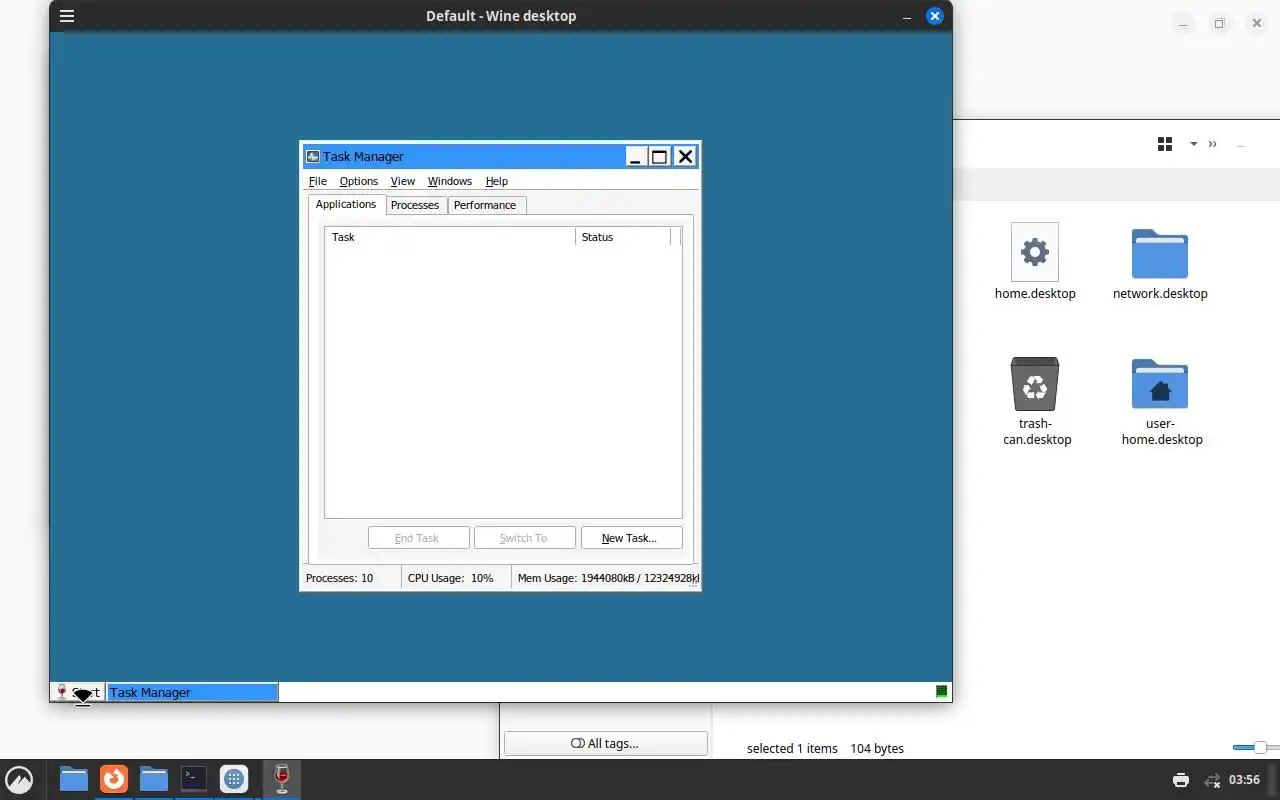
Task: Maximize the Task Manager window
Action: point(660,156)
